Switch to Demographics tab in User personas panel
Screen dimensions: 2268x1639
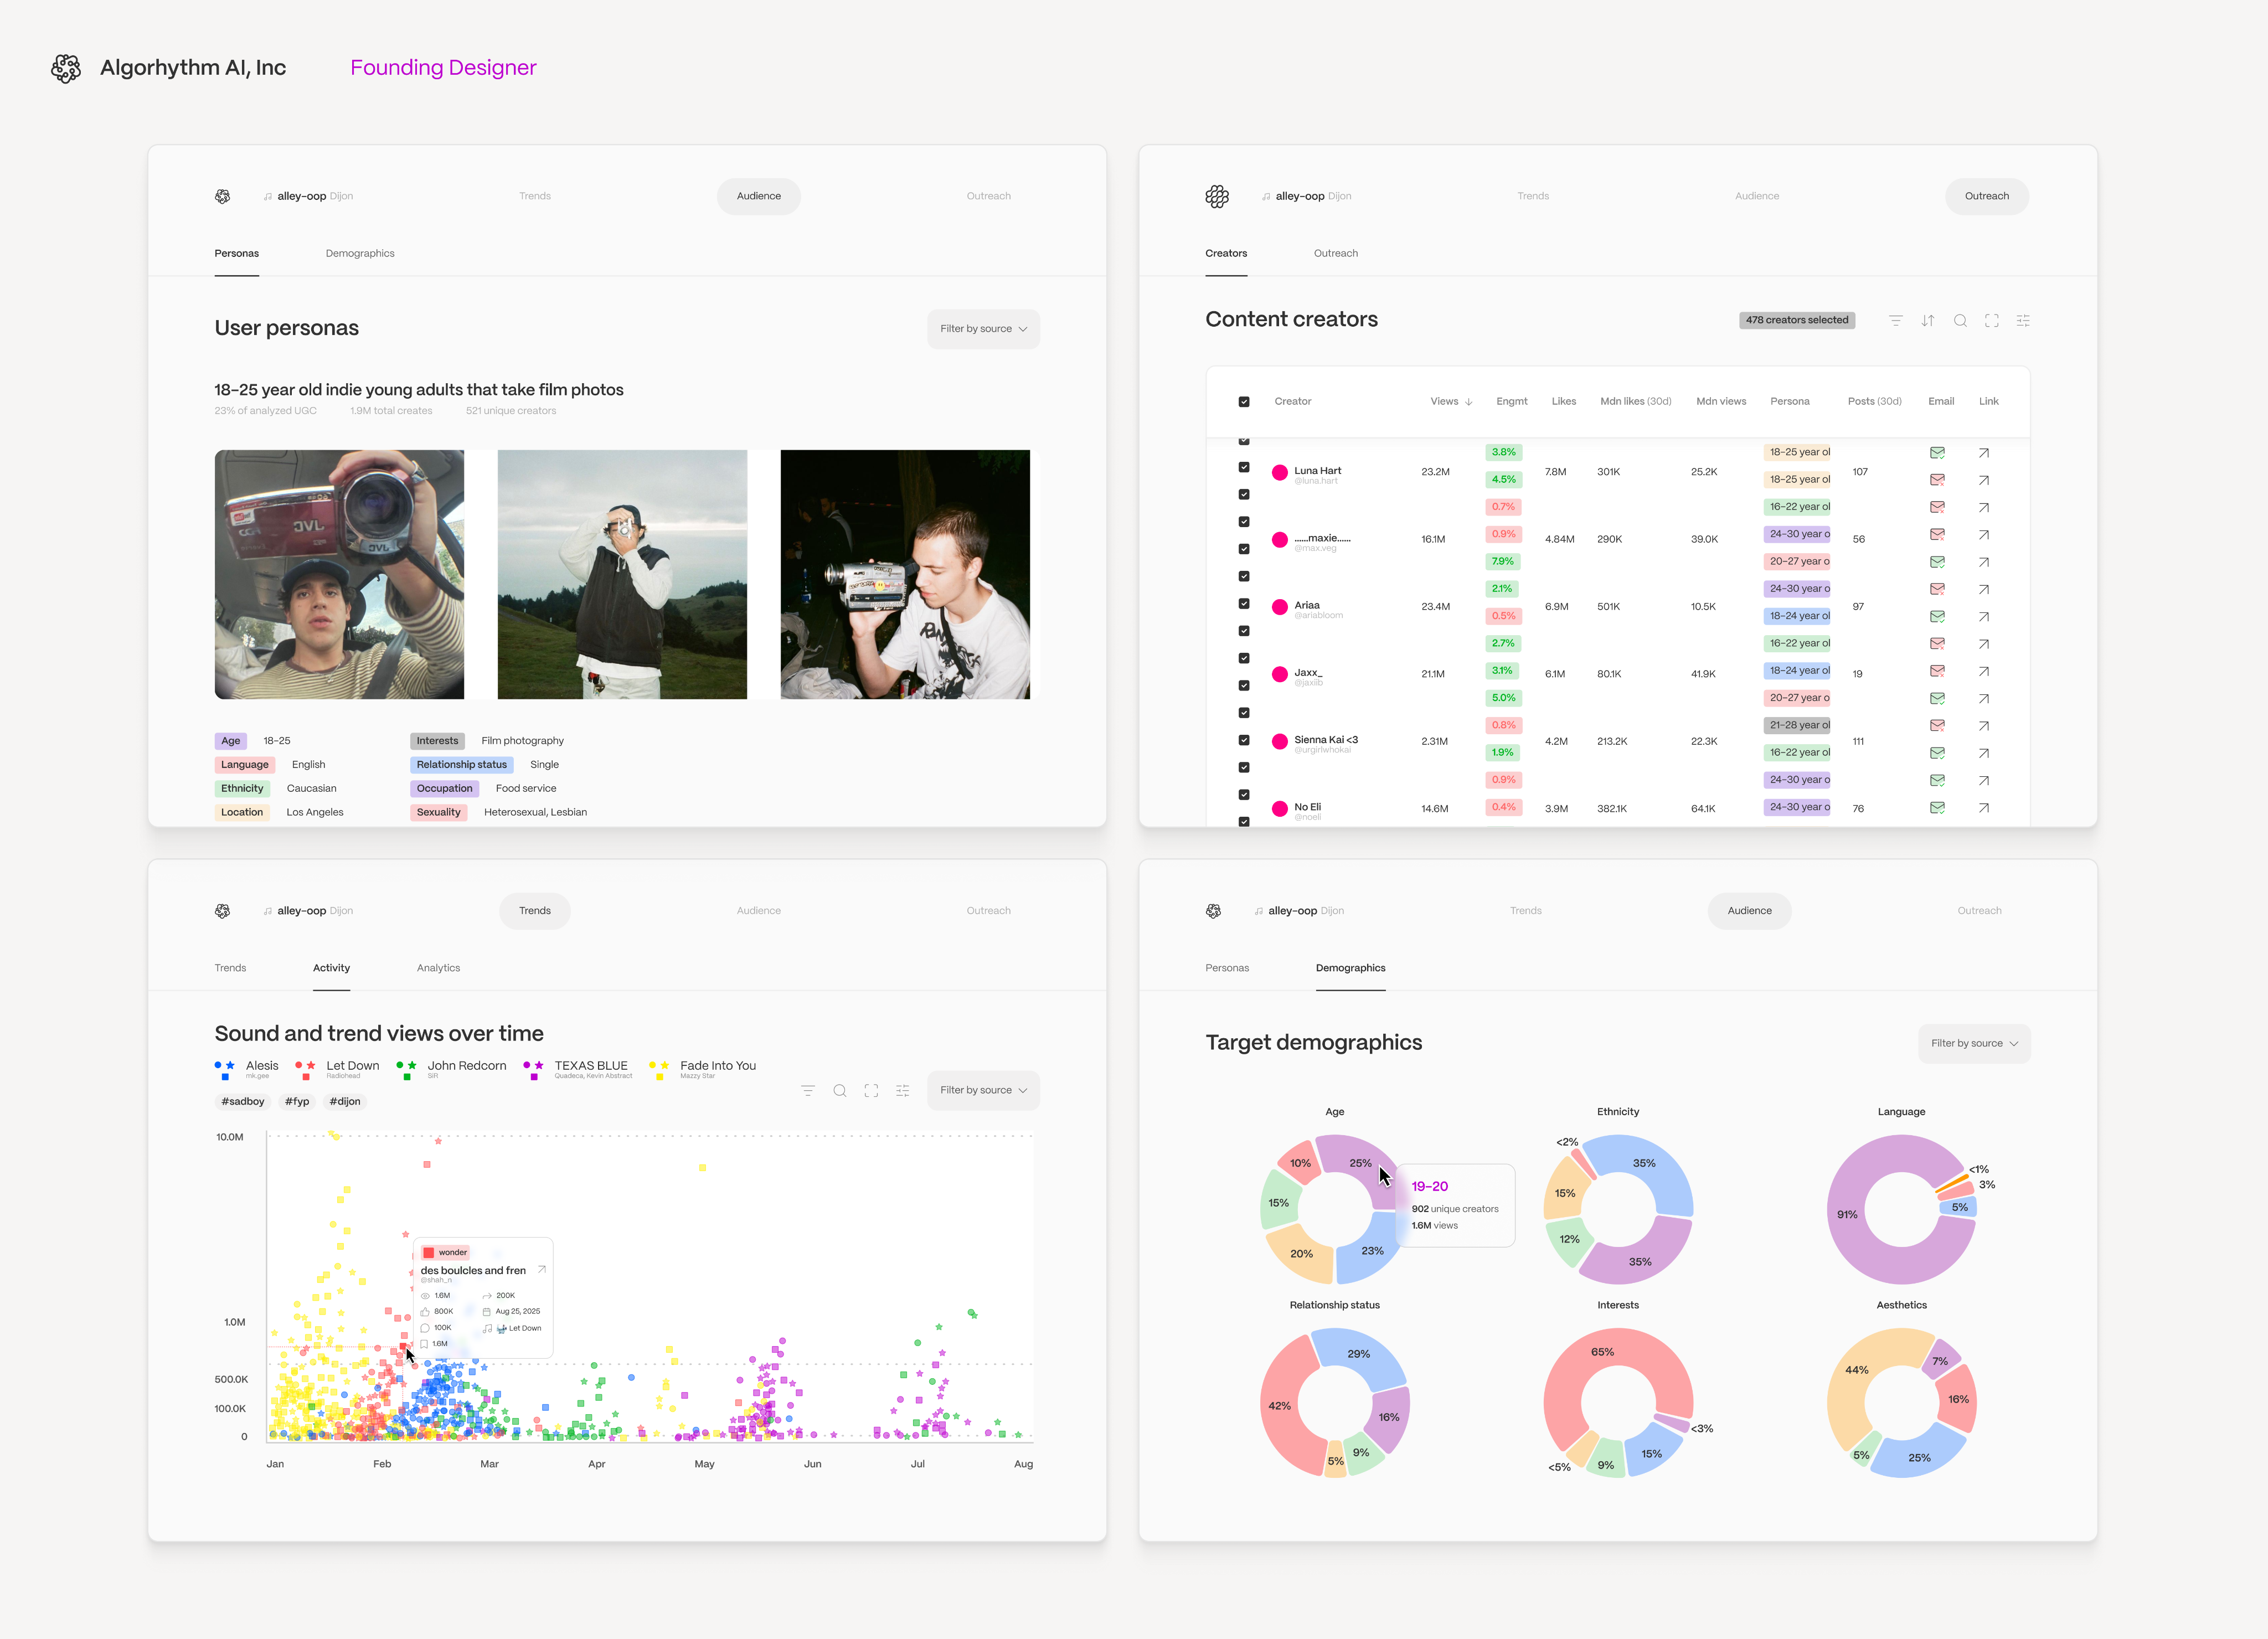(x=360, y=253)
